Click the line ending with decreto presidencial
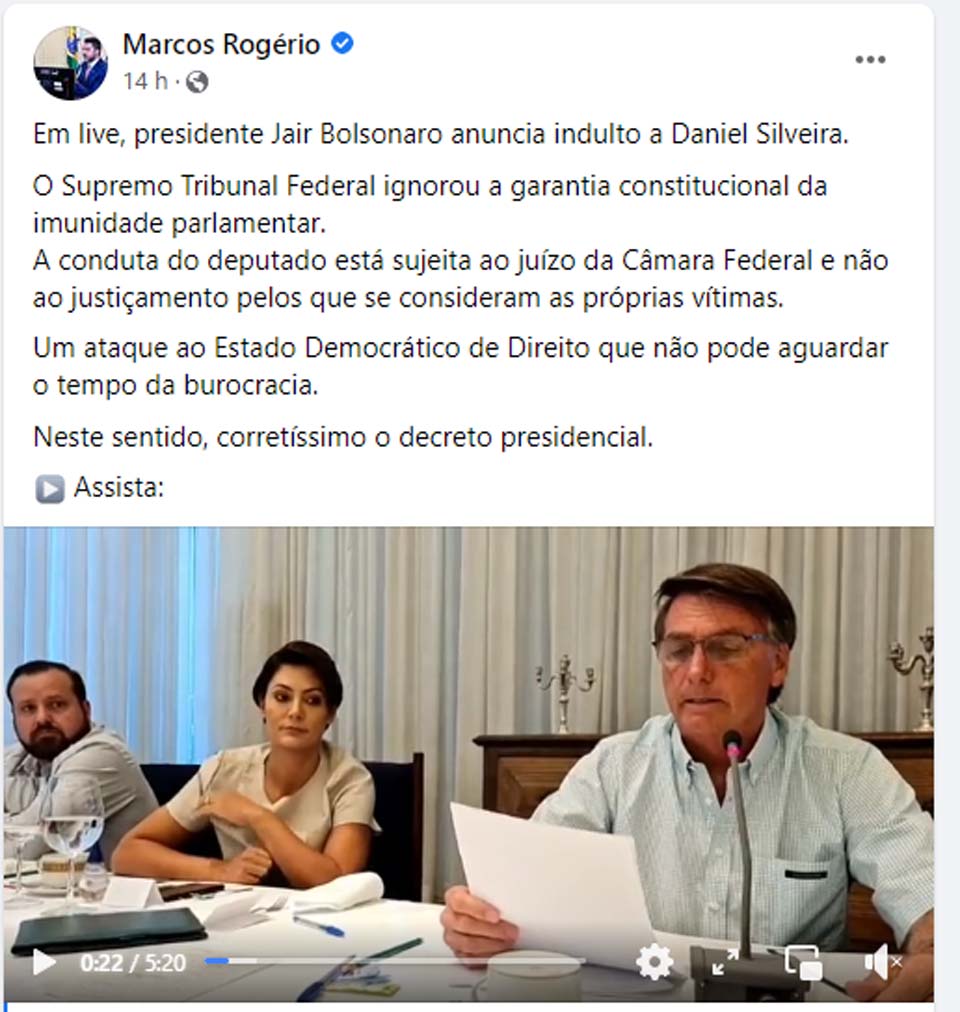Screen dimensions: 960x1012 343,437
